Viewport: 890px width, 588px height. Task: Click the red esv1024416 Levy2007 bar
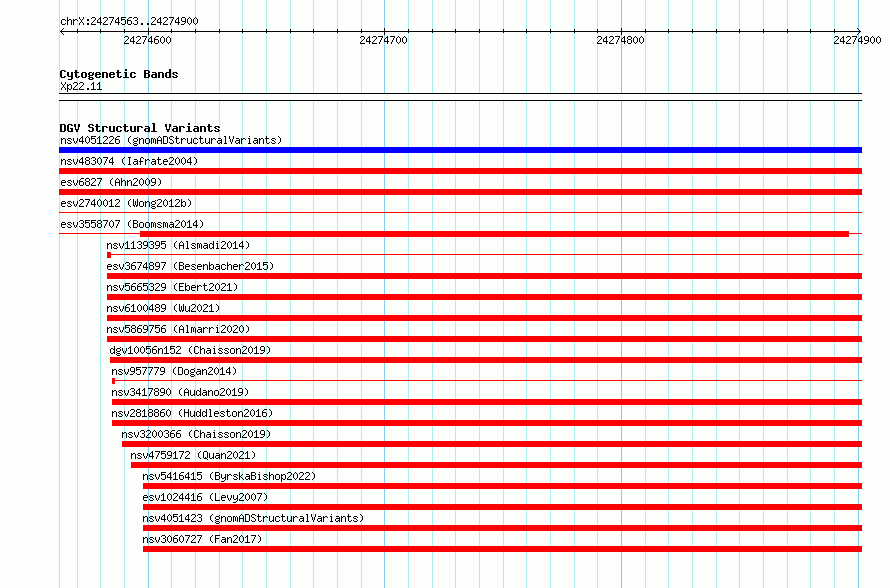502,507
